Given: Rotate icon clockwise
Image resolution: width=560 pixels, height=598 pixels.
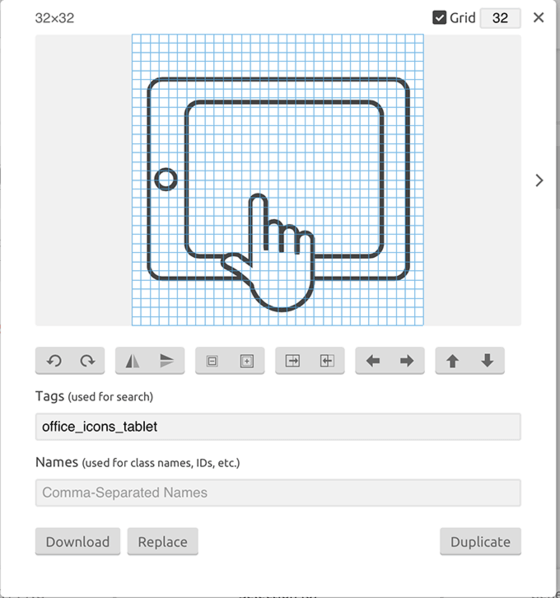Looking at the screenshot, I should [x=87, y=360].
